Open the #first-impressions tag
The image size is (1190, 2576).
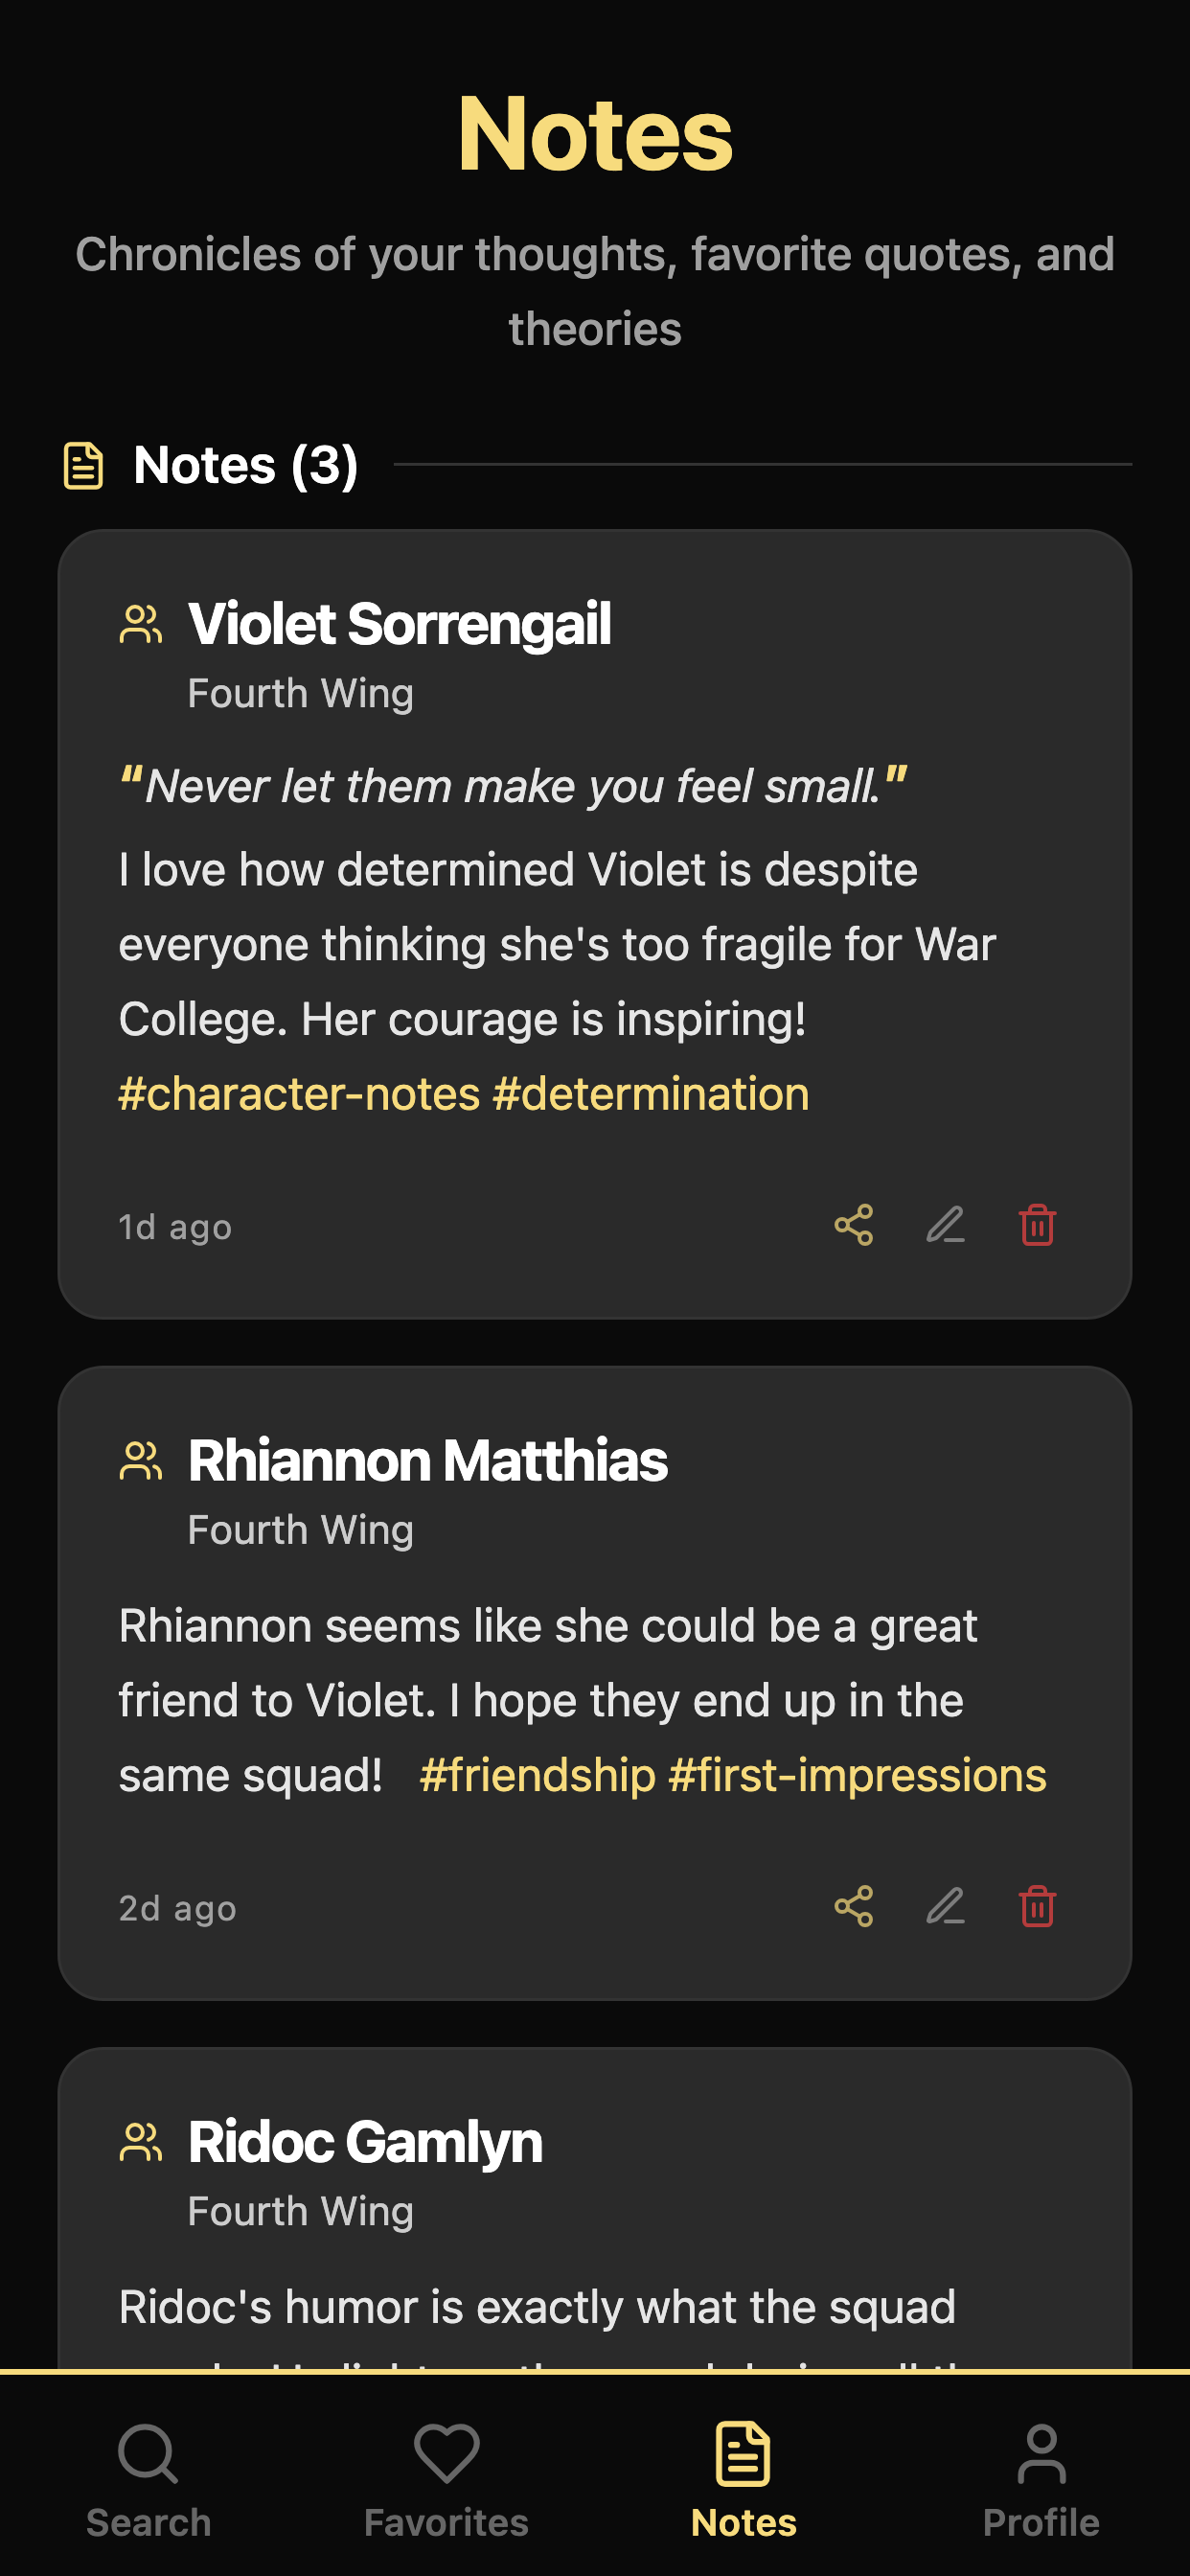pyautogui.click(x=858, y=1773)
